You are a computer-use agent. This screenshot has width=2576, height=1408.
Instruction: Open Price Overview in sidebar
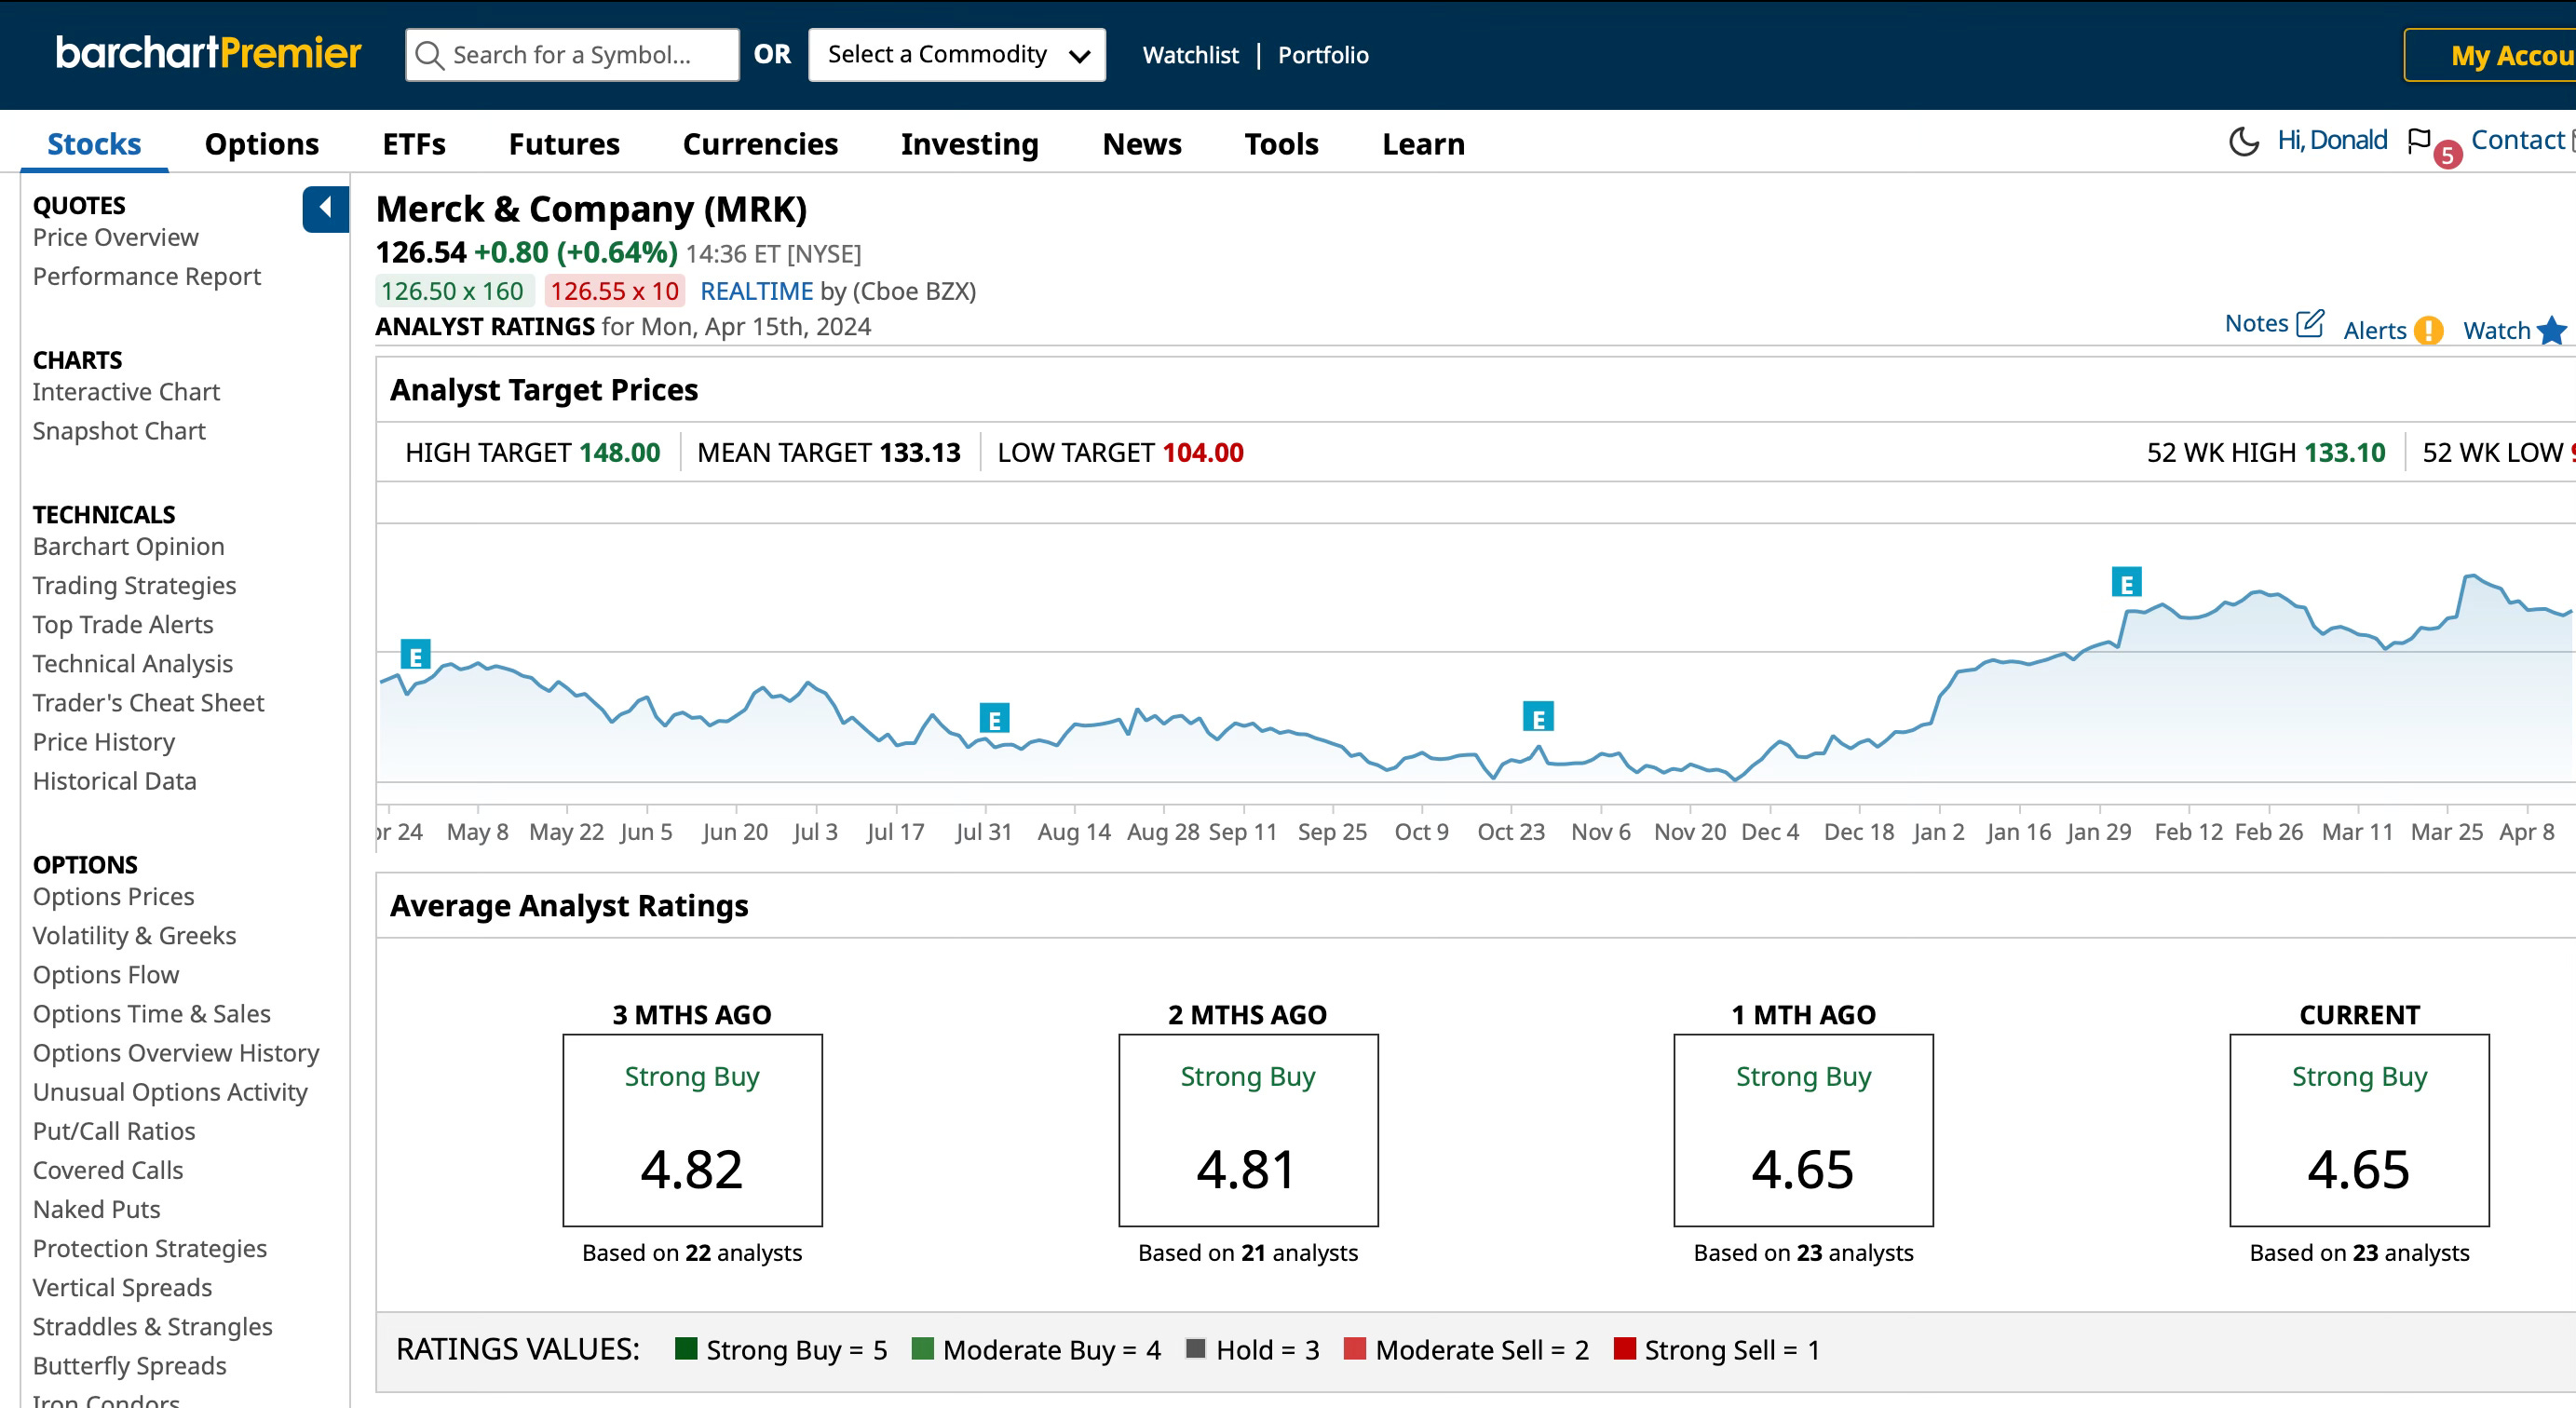[x=116, y=237]
